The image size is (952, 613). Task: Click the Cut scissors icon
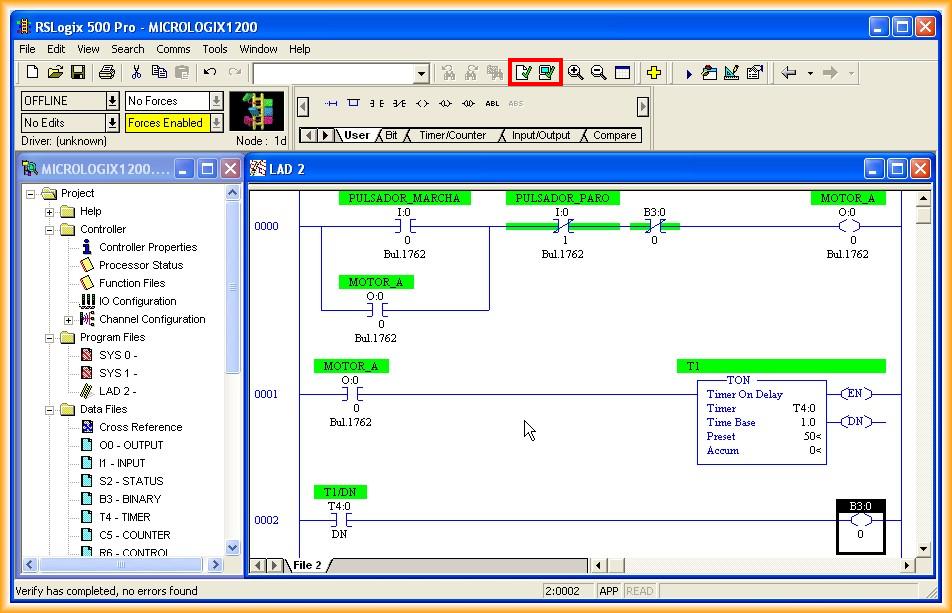[x=136, y=72]
